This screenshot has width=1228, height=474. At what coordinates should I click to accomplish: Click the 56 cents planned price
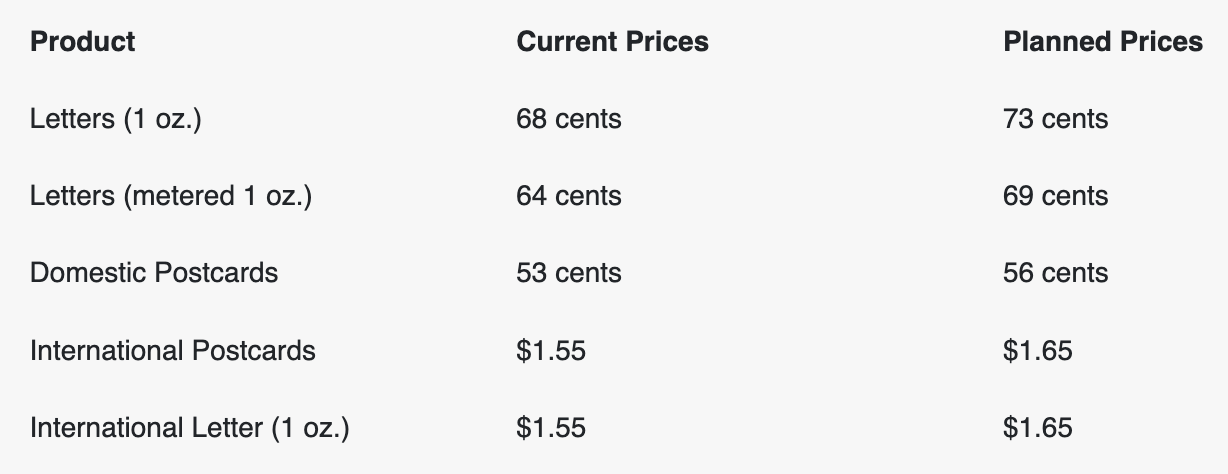tap(1055, 273)
